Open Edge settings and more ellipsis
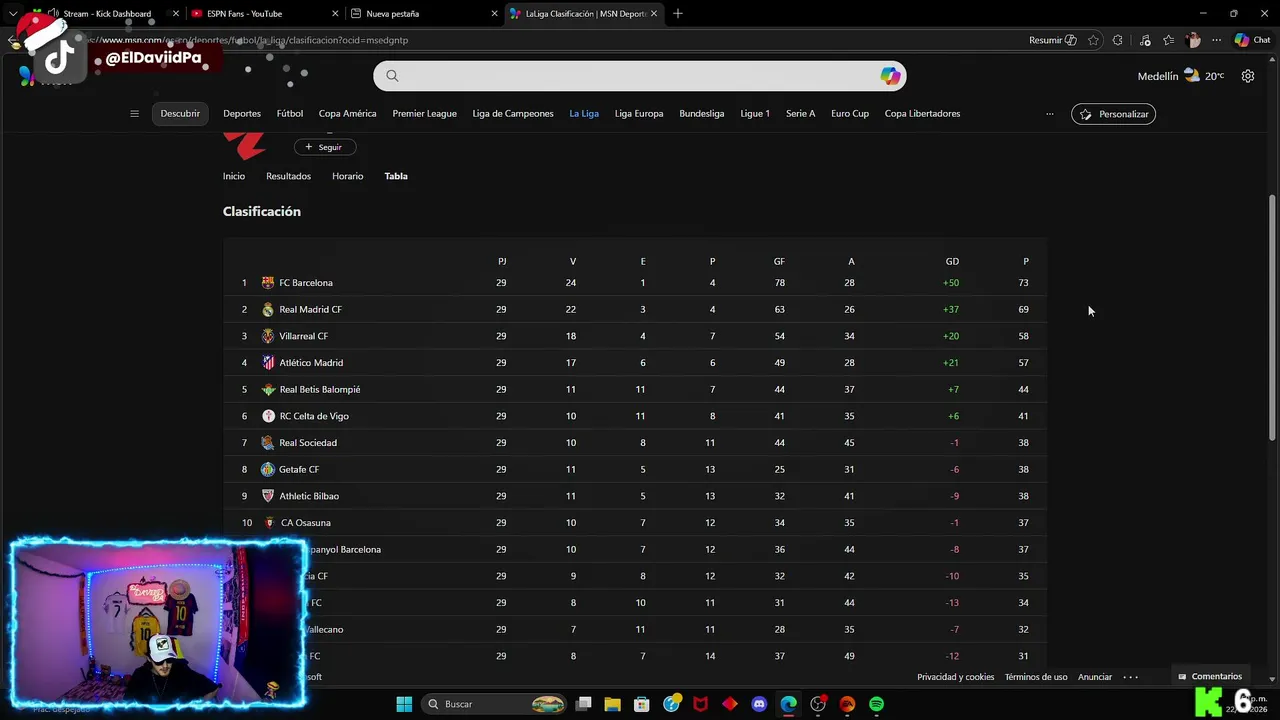 tap(1216, 40)
